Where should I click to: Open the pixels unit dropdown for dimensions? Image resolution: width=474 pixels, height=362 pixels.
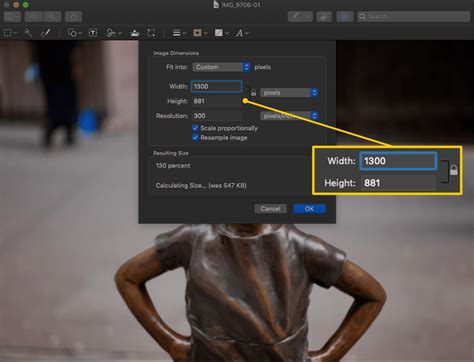point(289,92)
